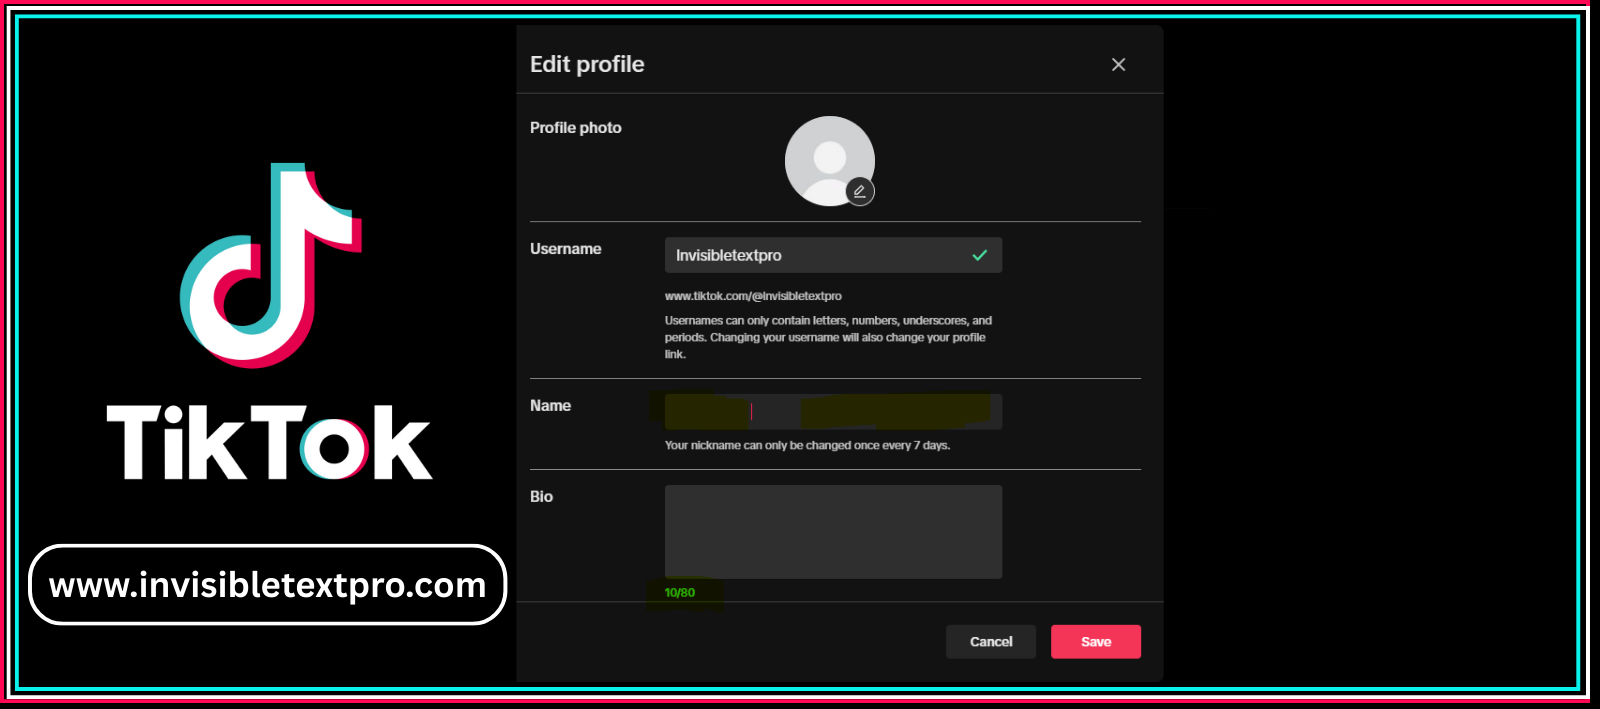Save the profile changes
Viewport: 1600px width, 709px height.
(1096, 642)
